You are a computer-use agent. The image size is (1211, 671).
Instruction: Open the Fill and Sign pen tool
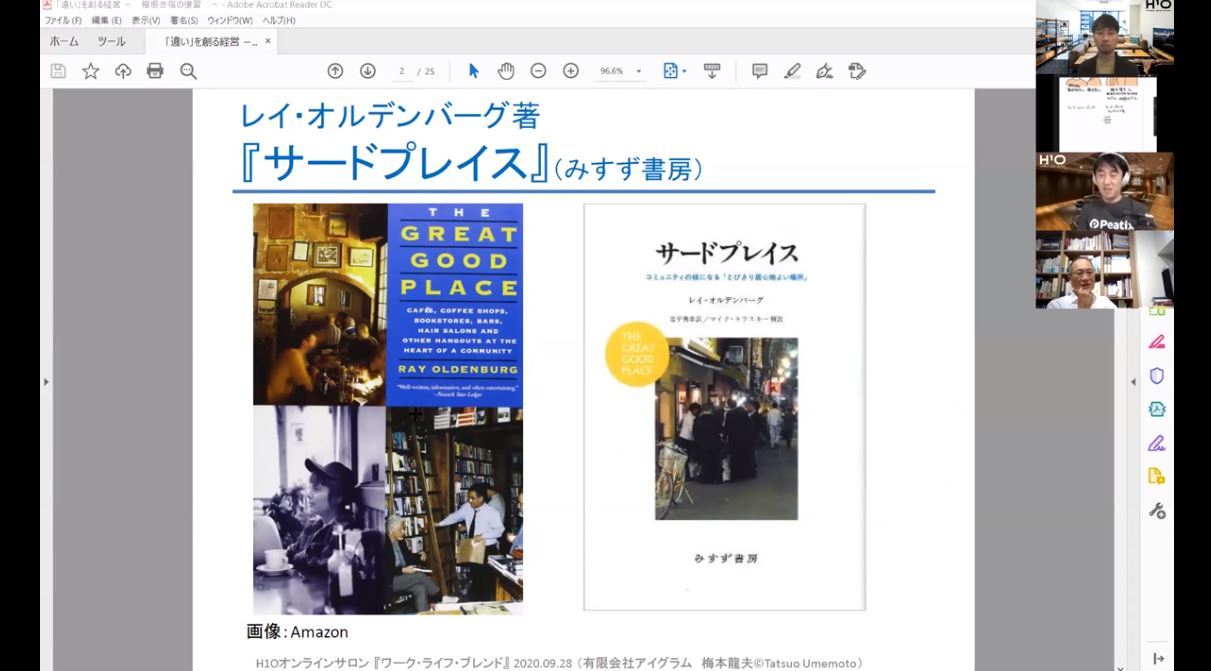tap(825, 71)
